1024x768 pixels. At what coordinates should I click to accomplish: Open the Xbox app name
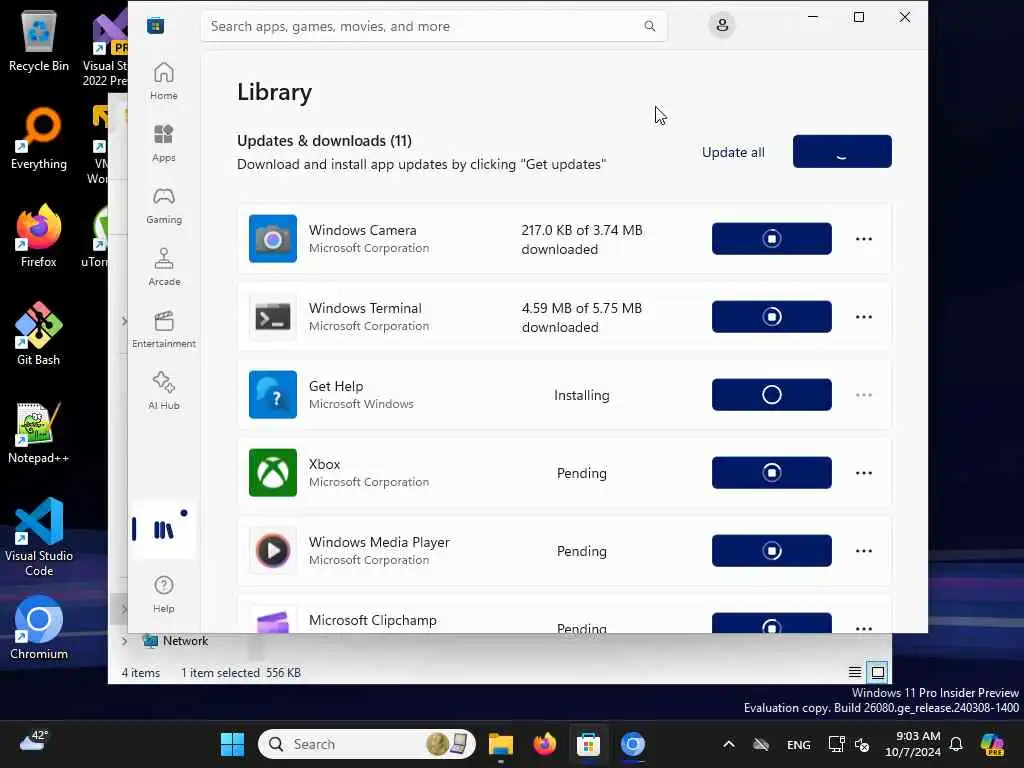325,464
